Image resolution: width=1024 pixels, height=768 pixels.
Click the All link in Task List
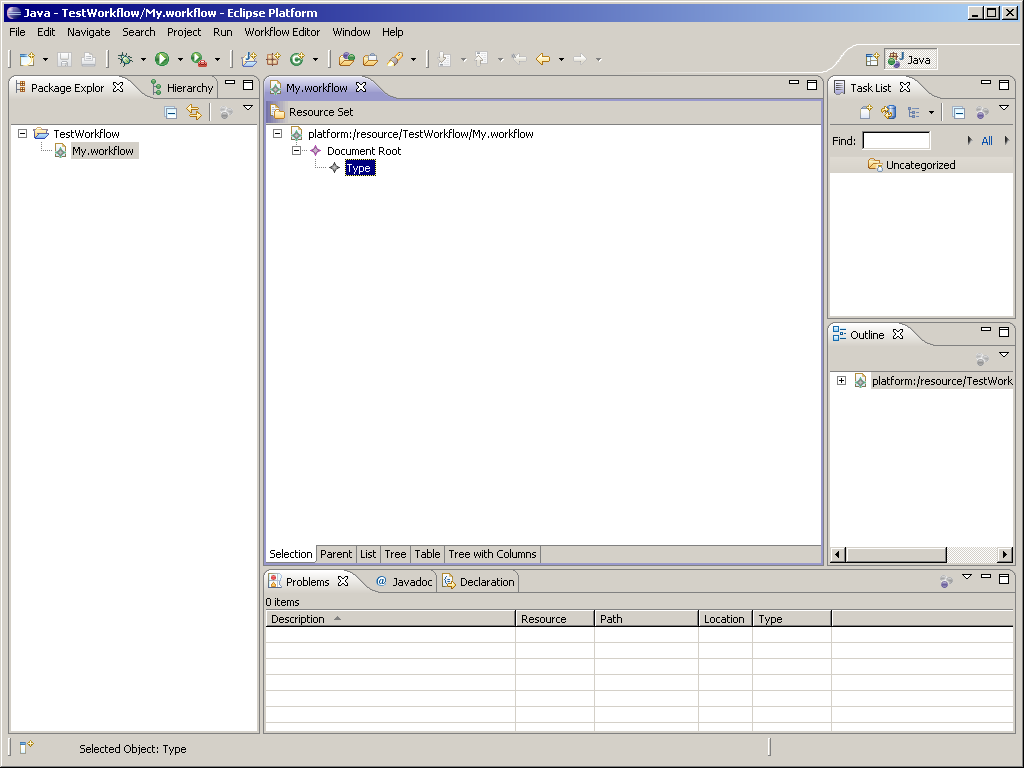tap(987, 141)
